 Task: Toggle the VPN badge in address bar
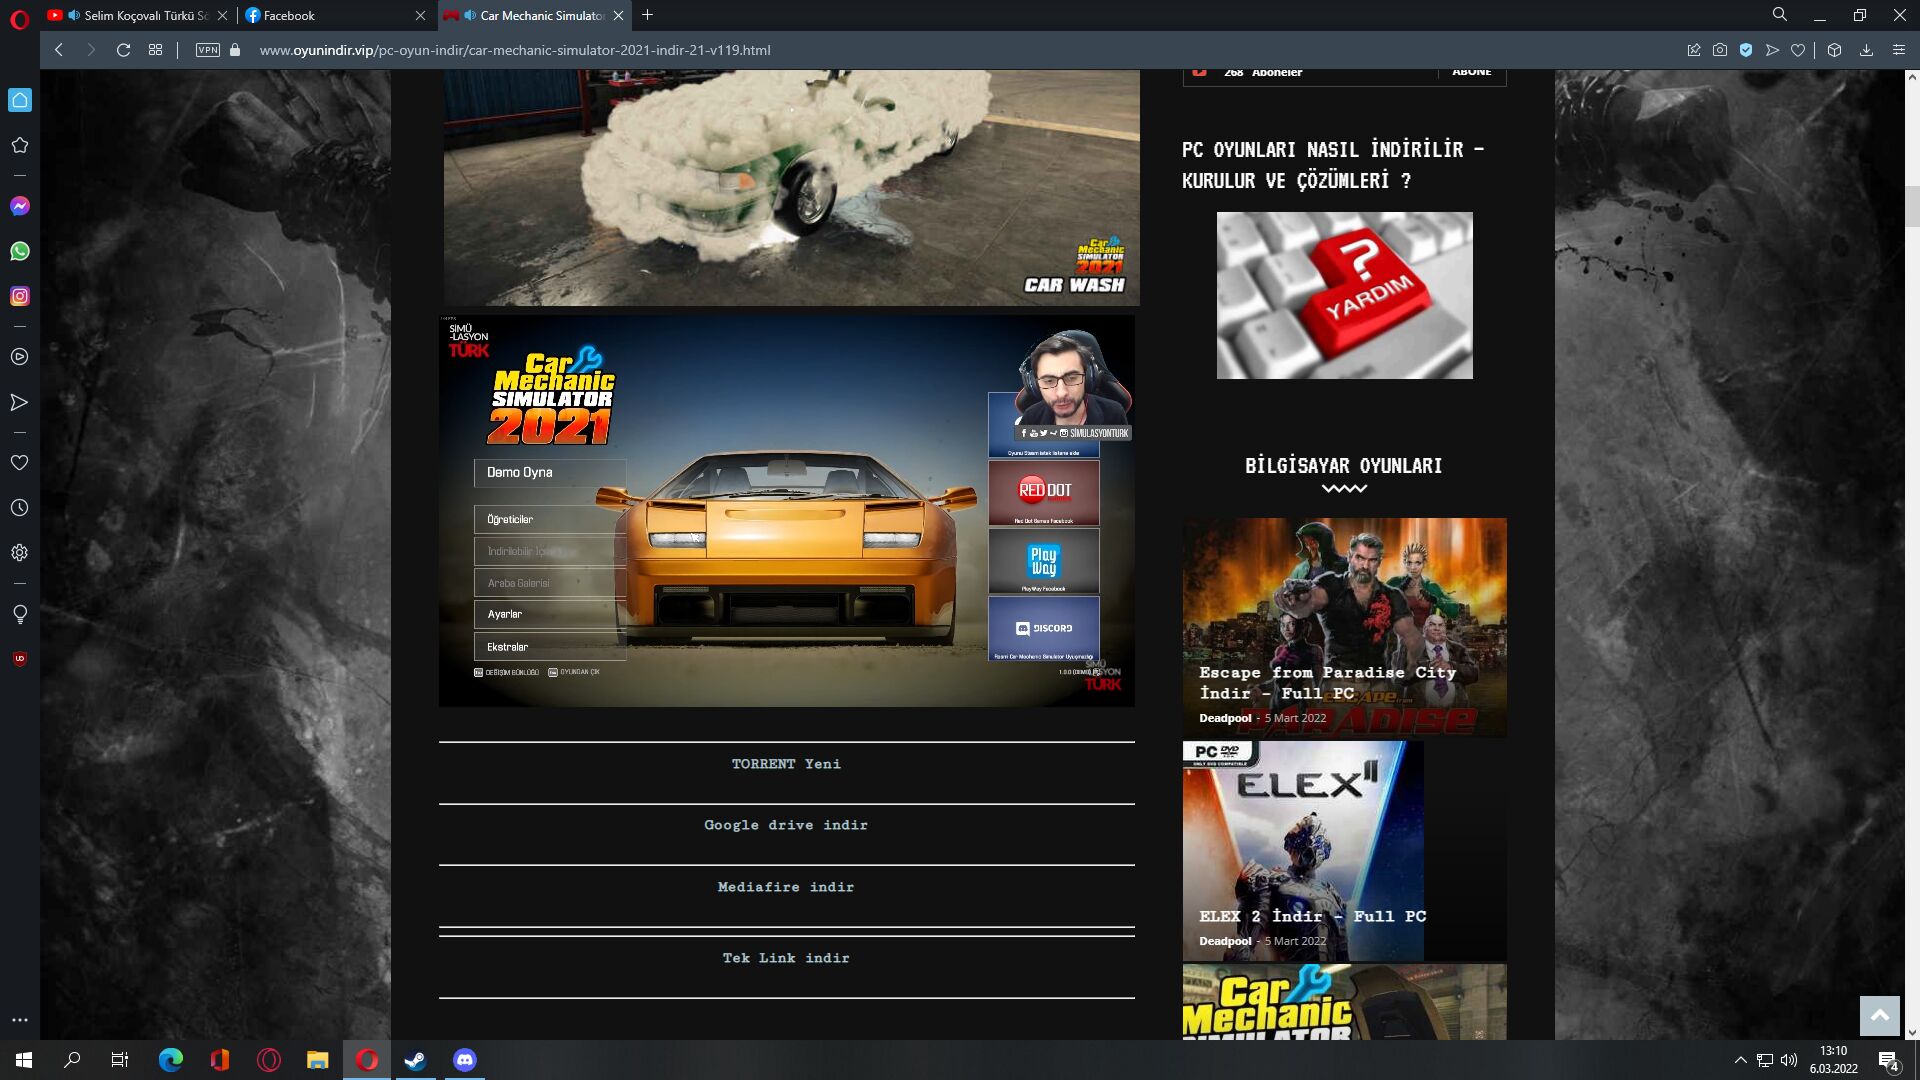pos(208,50)
